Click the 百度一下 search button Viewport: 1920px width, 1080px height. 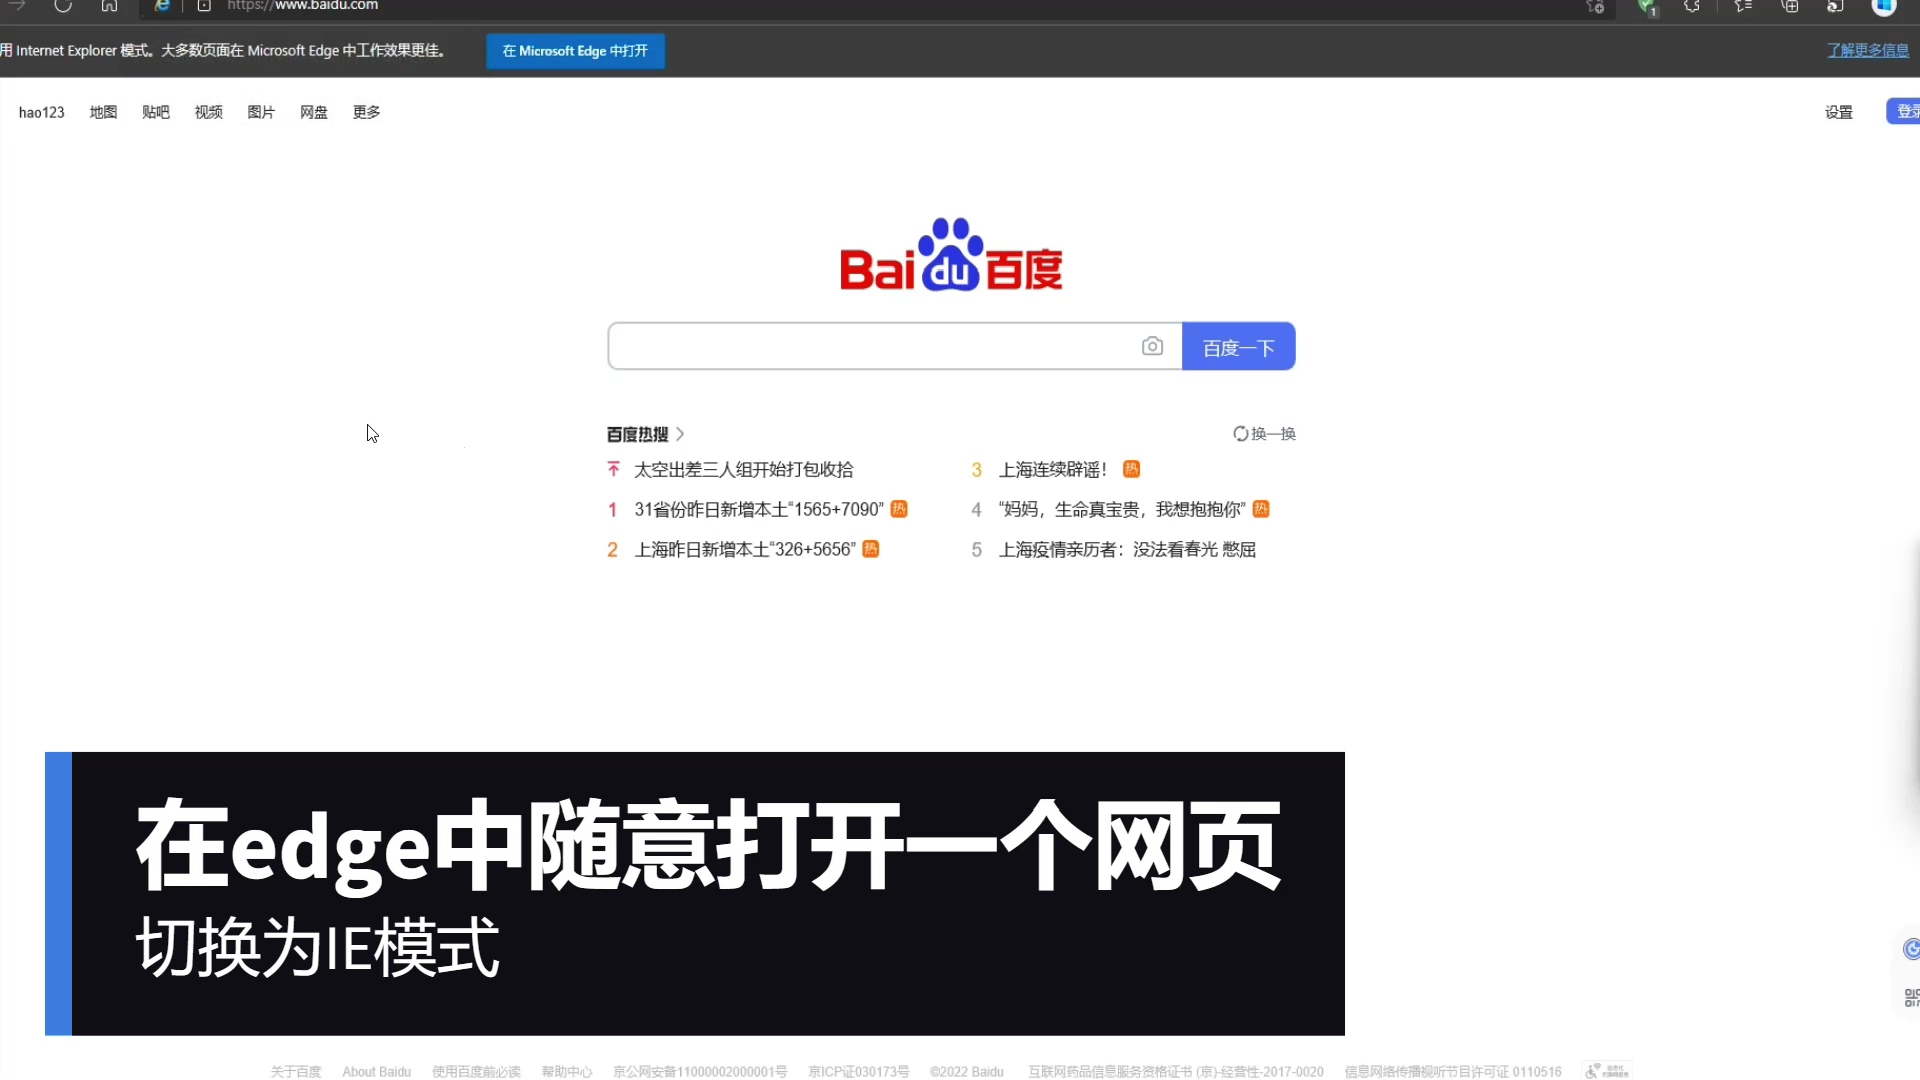tap(1238, 346)
